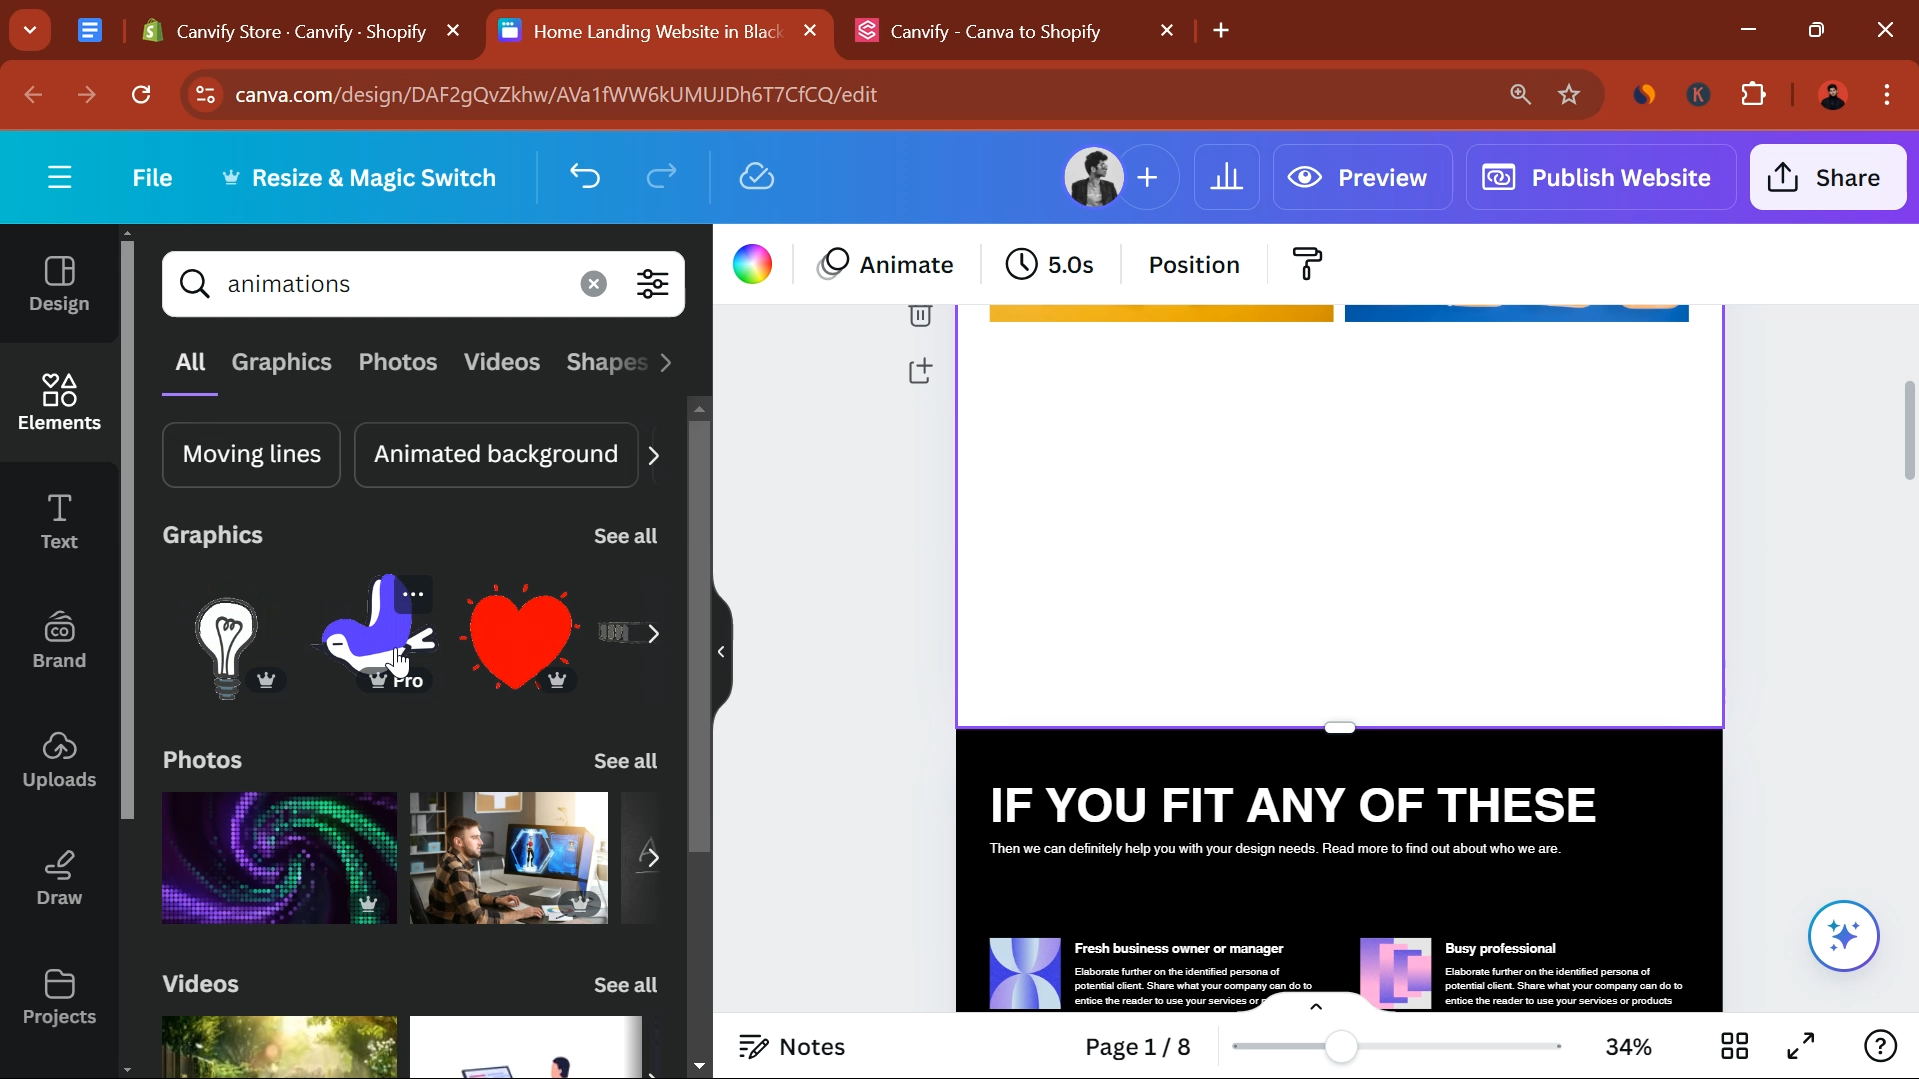
Task: Add a new page with the plus-page icon
Action: click(x=920, y=371)
